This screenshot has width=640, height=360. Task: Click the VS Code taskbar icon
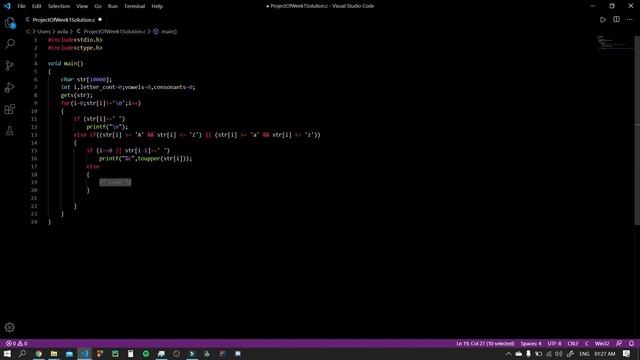(84, 354)
